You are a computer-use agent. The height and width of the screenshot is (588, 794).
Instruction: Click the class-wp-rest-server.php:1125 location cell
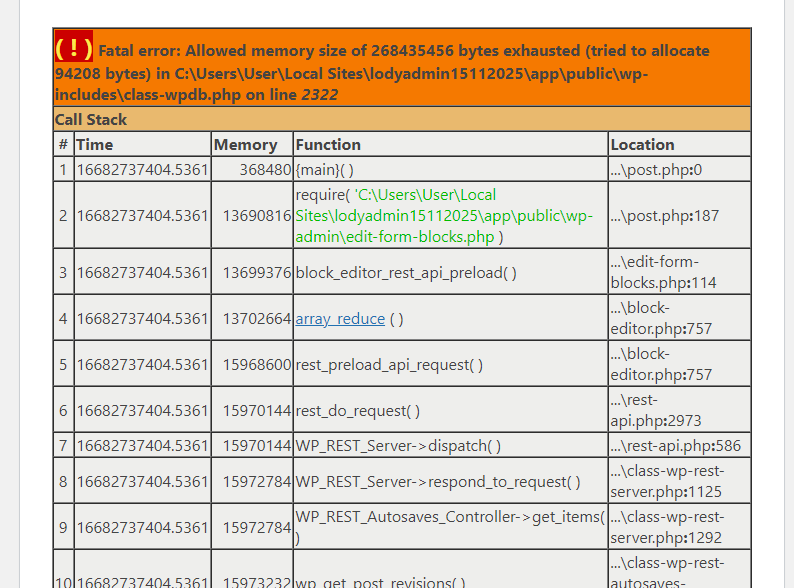[x=680, y=481]
